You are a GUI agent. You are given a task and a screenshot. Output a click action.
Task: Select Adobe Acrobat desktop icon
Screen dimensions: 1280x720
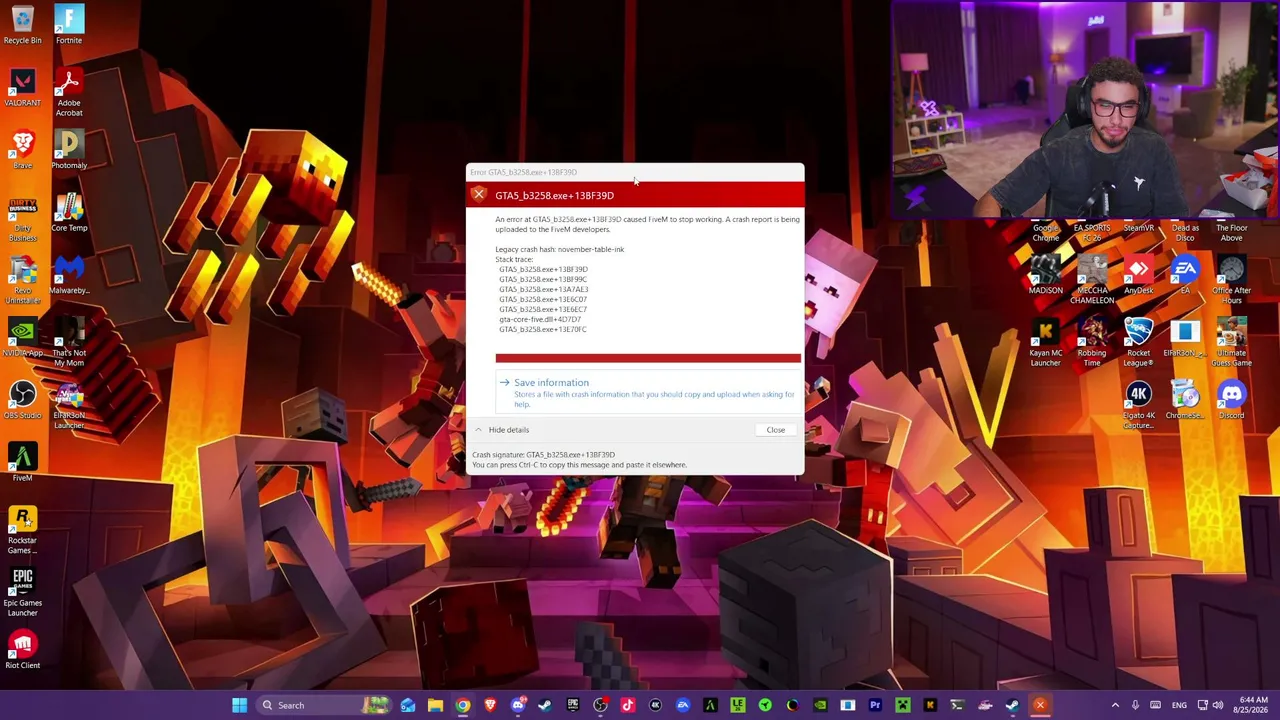pyautogui.click(x=69, y=93)
